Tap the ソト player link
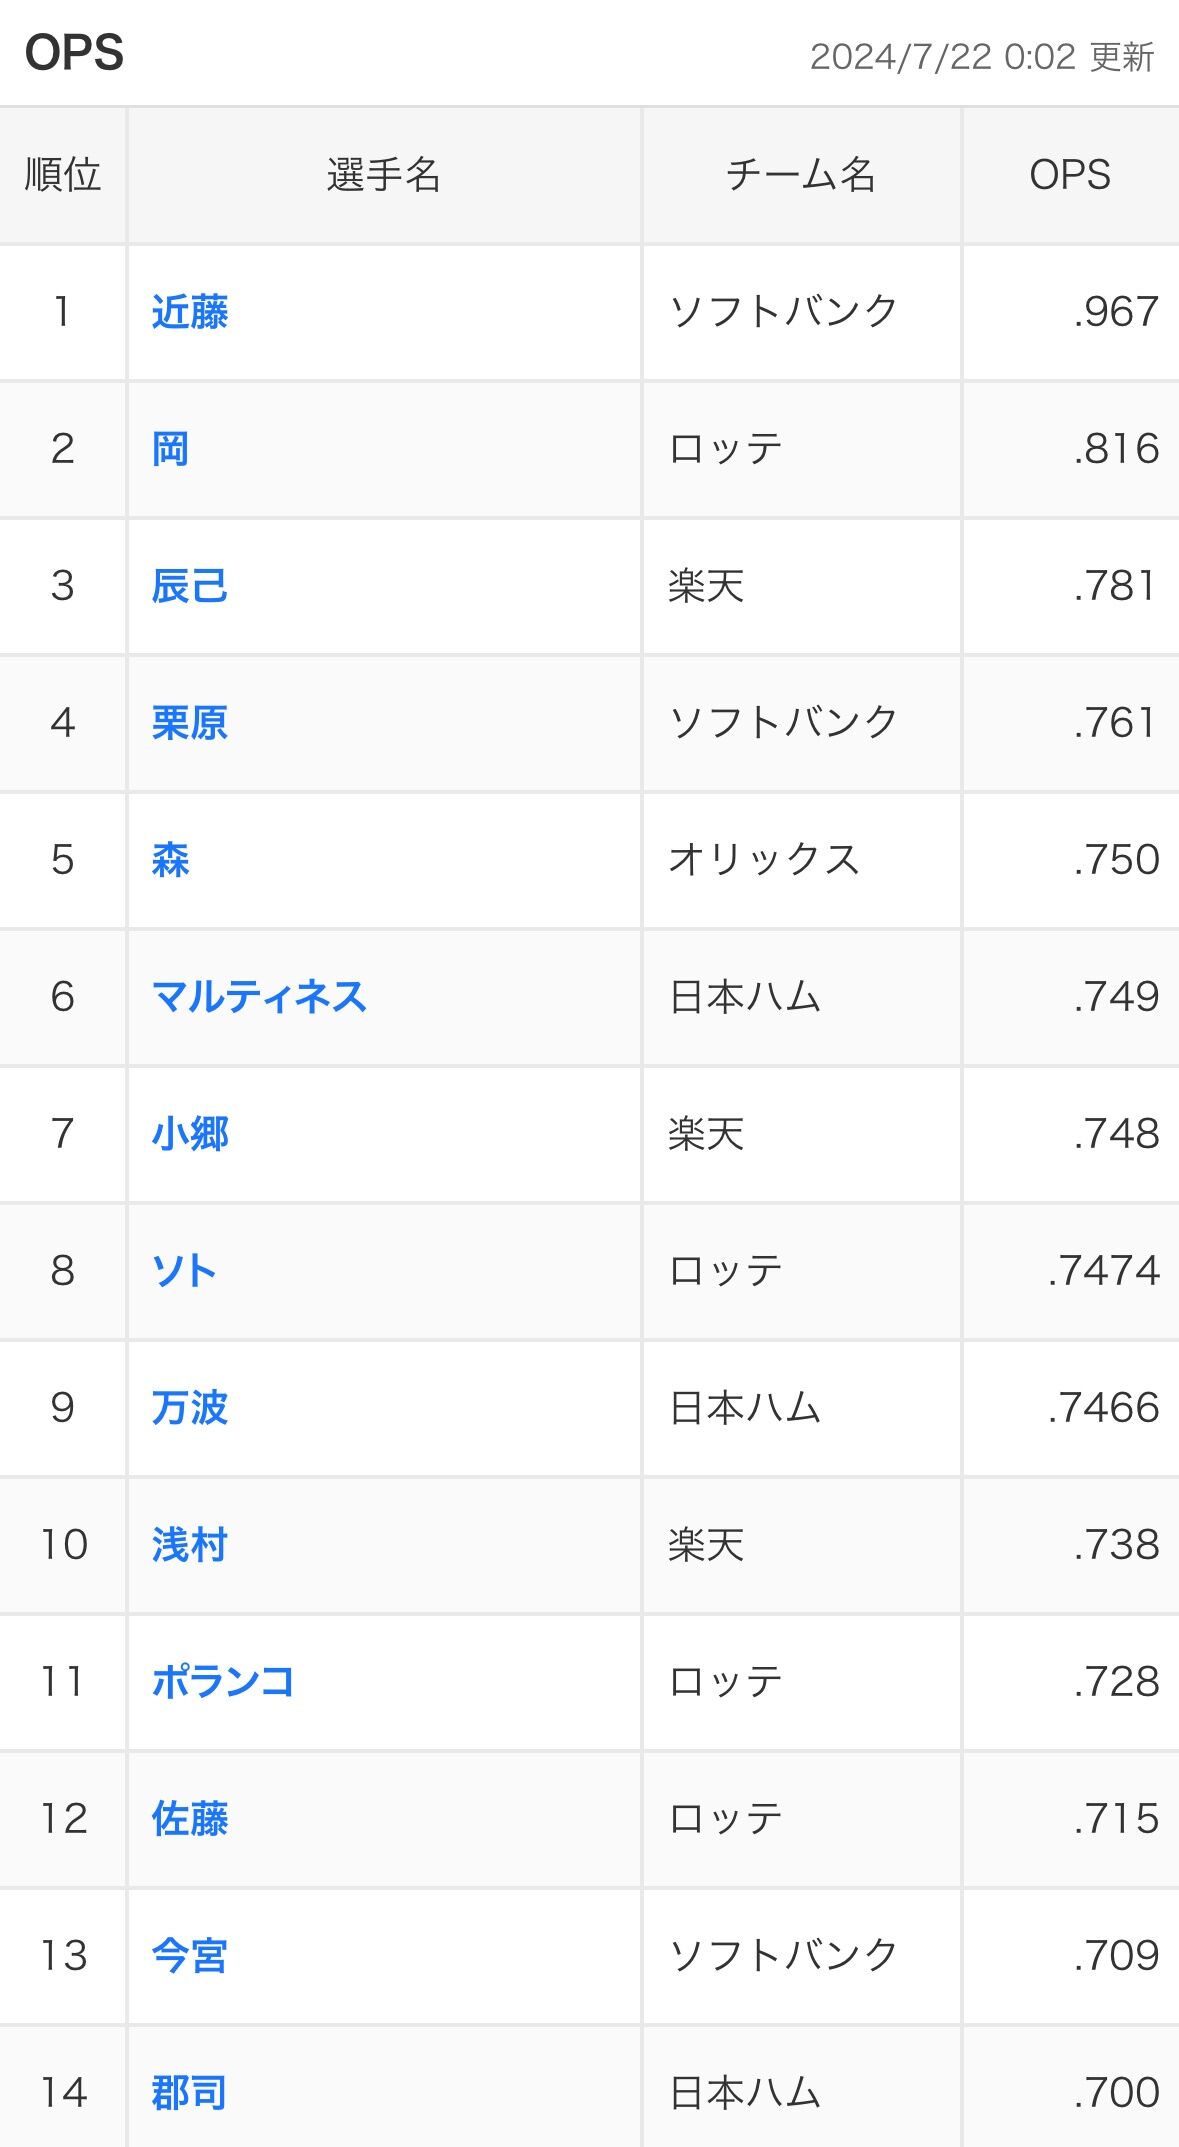The width and height of the screenshot is (1179, 2147). pyautogui.click(x=184, y=1271)
